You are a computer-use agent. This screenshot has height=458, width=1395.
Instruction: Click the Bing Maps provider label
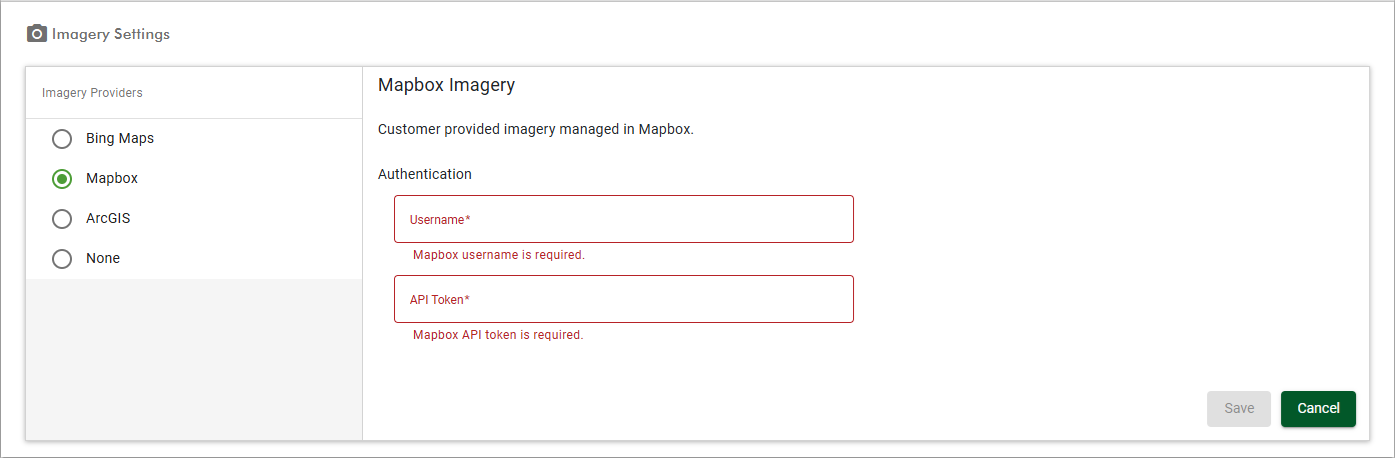pyautogui.click(x=120, y=138)
